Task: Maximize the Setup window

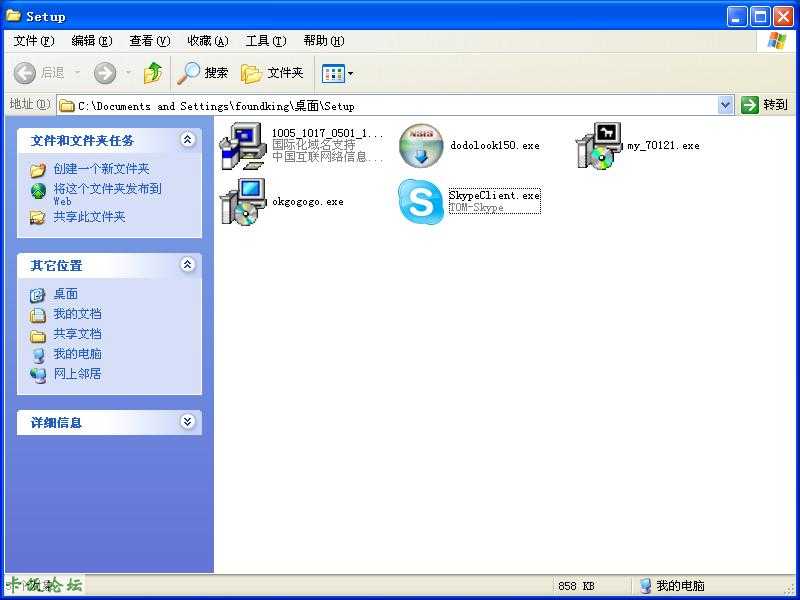Action: [x=760, y=17]
